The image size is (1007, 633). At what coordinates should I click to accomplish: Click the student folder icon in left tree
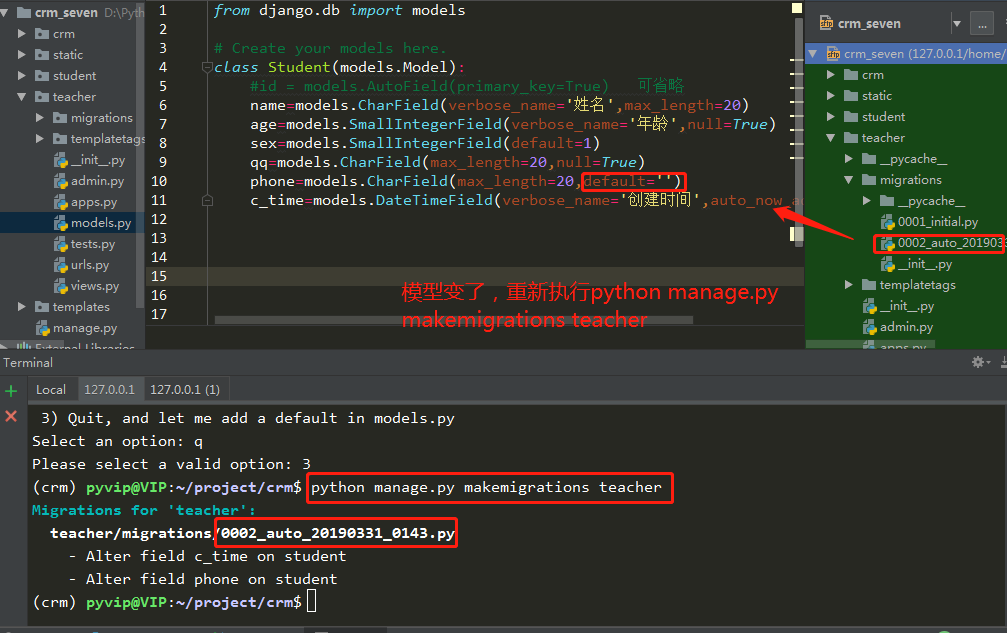42,76
